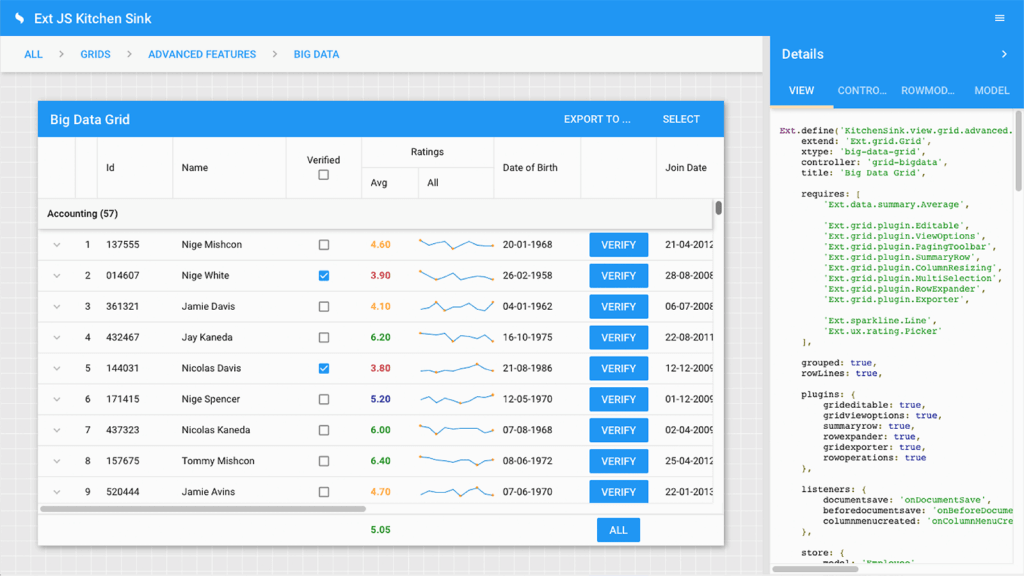Viewport: 1024px width, 576px height.
Task: Switch to the MODEL tab
Action: (x=991, y=90)
